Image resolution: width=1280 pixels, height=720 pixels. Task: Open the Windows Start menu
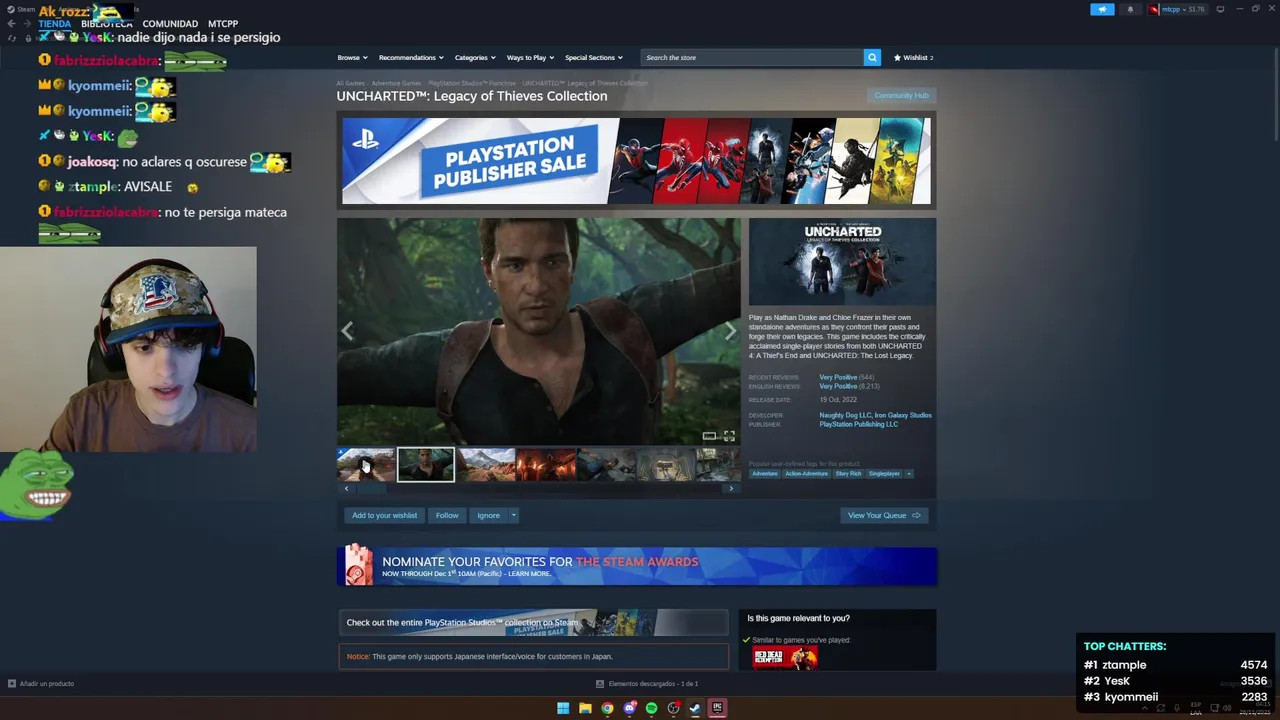[x=563, y=708]
